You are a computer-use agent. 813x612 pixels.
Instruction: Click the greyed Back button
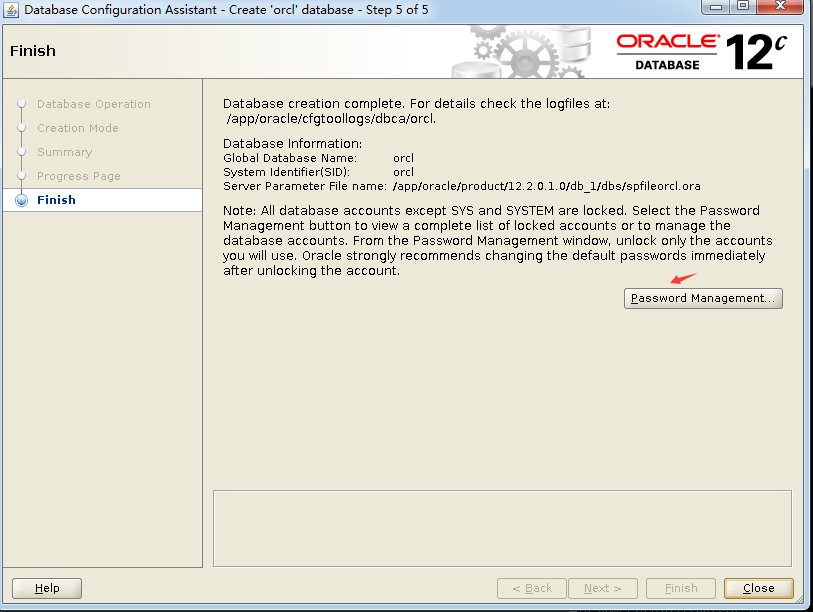[531, 588]
